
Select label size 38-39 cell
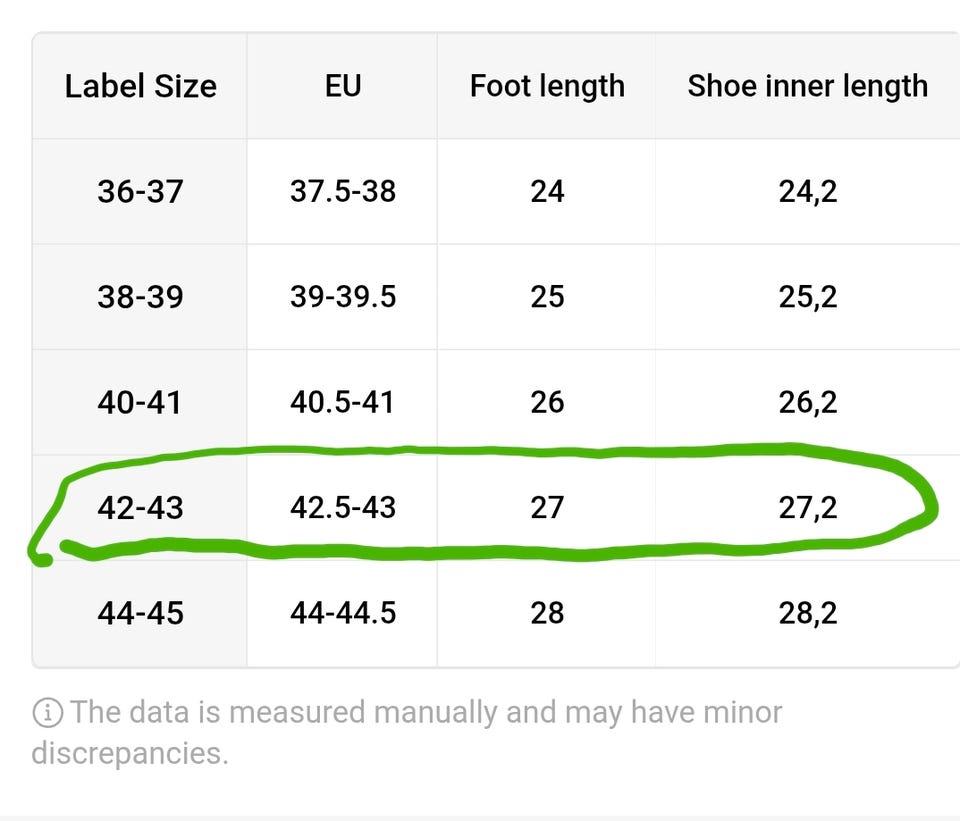140,297
